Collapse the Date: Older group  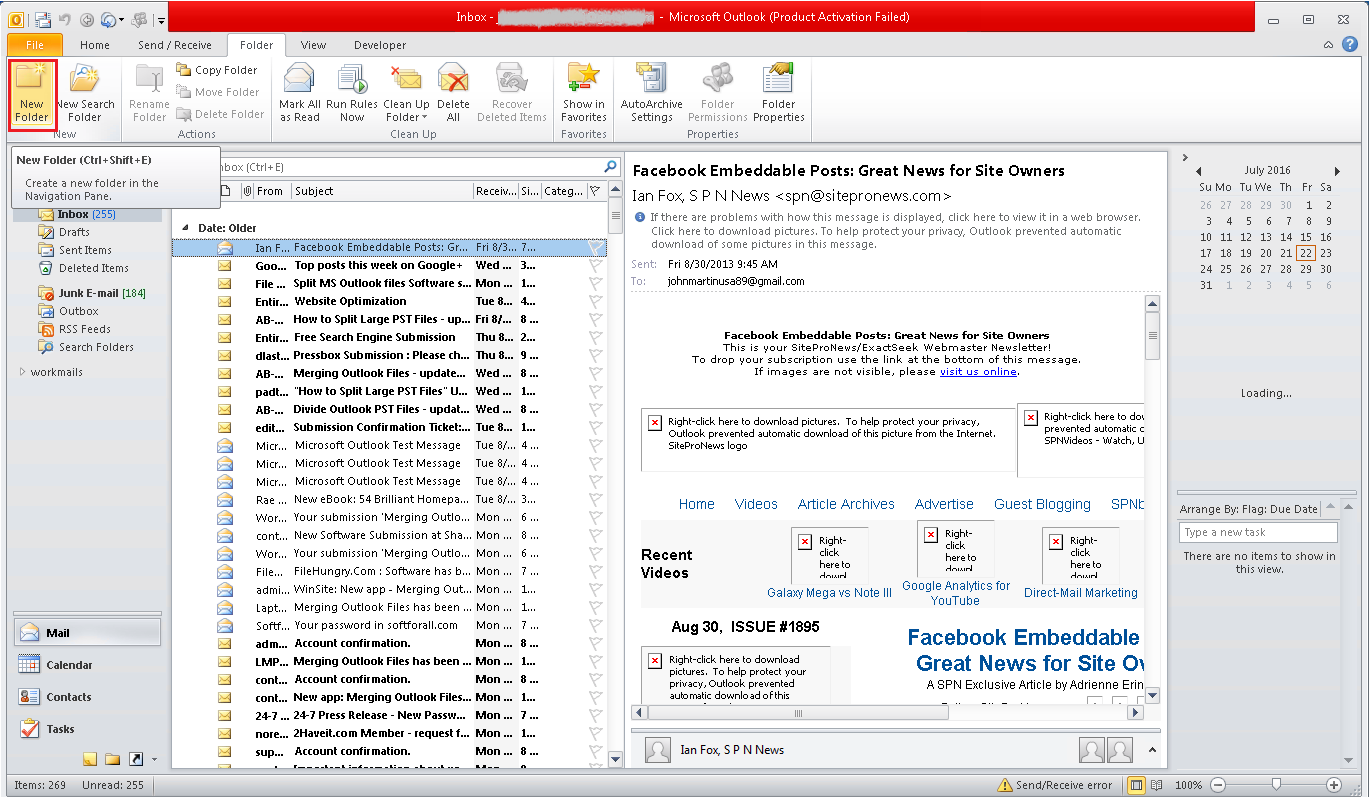click(184, 228)
